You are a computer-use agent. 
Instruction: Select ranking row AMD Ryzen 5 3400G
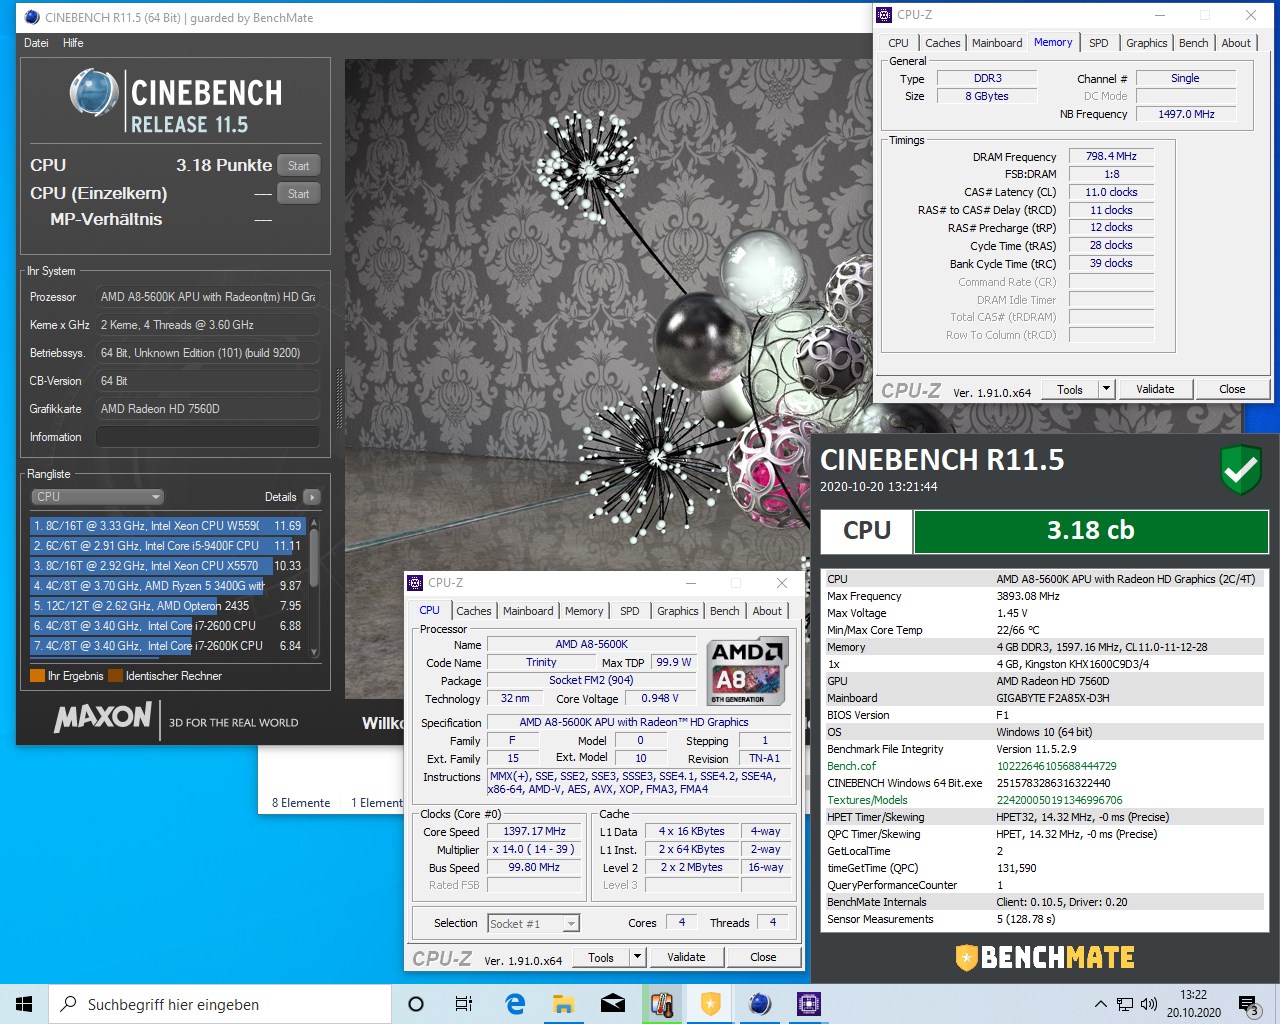[x=168, y=586]
